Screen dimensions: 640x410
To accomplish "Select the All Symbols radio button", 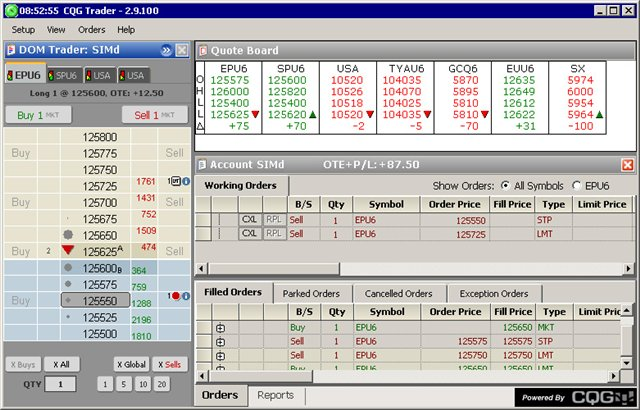I will click(505, 186).
